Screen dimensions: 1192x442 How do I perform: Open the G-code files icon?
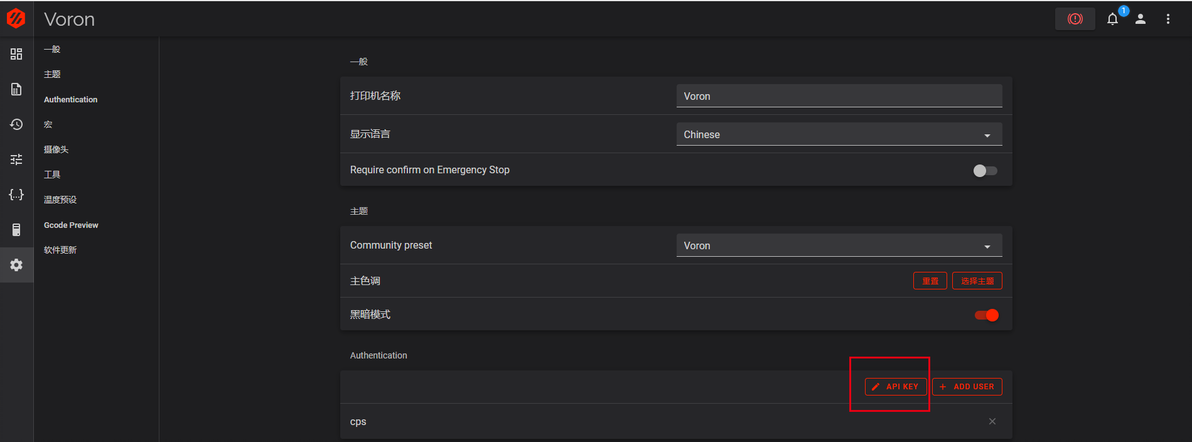(16, 89)
